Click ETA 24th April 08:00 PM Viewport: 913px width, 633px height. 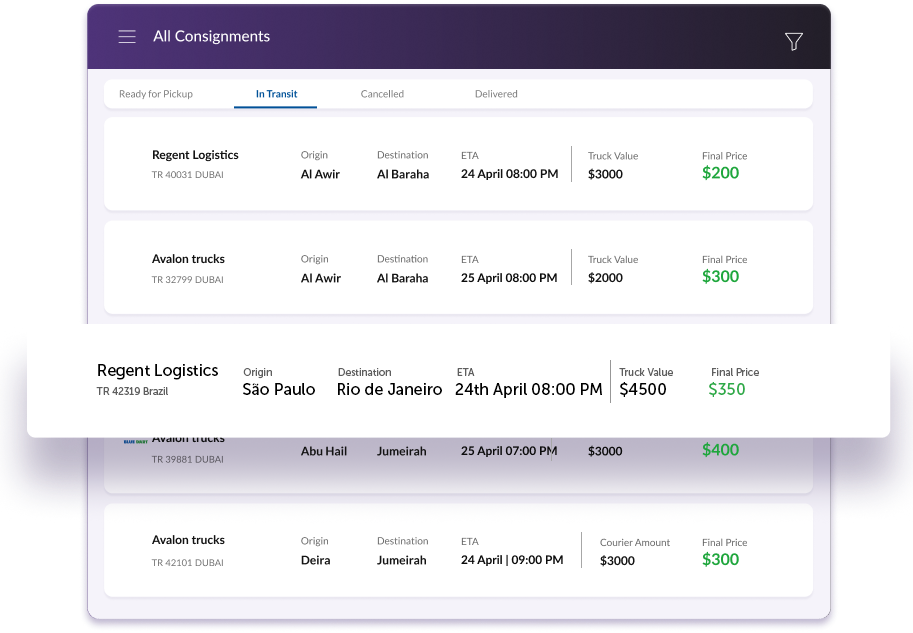[x=529, y=389]
